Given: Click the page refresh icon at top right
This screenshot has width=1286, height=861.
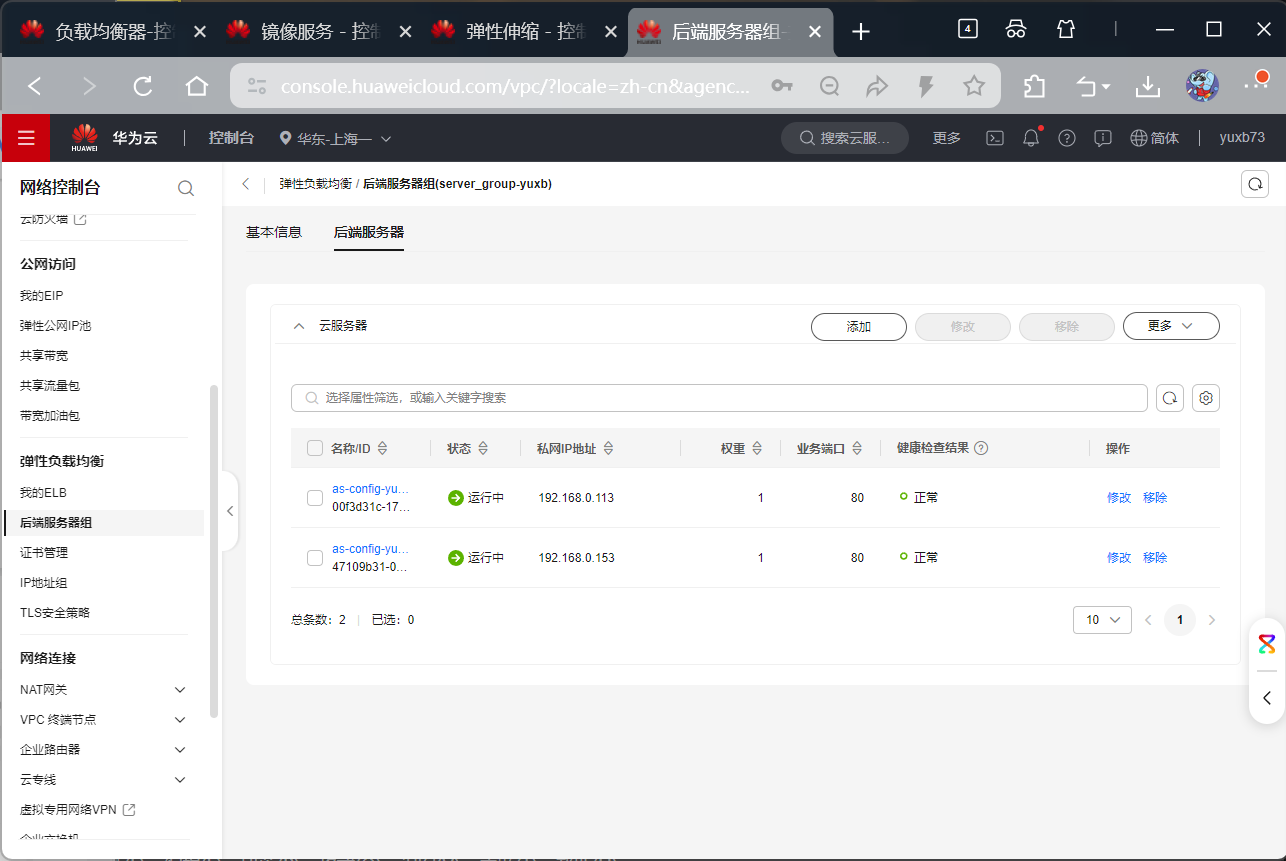Looking at the screenshot, I should click(1254, 184).
